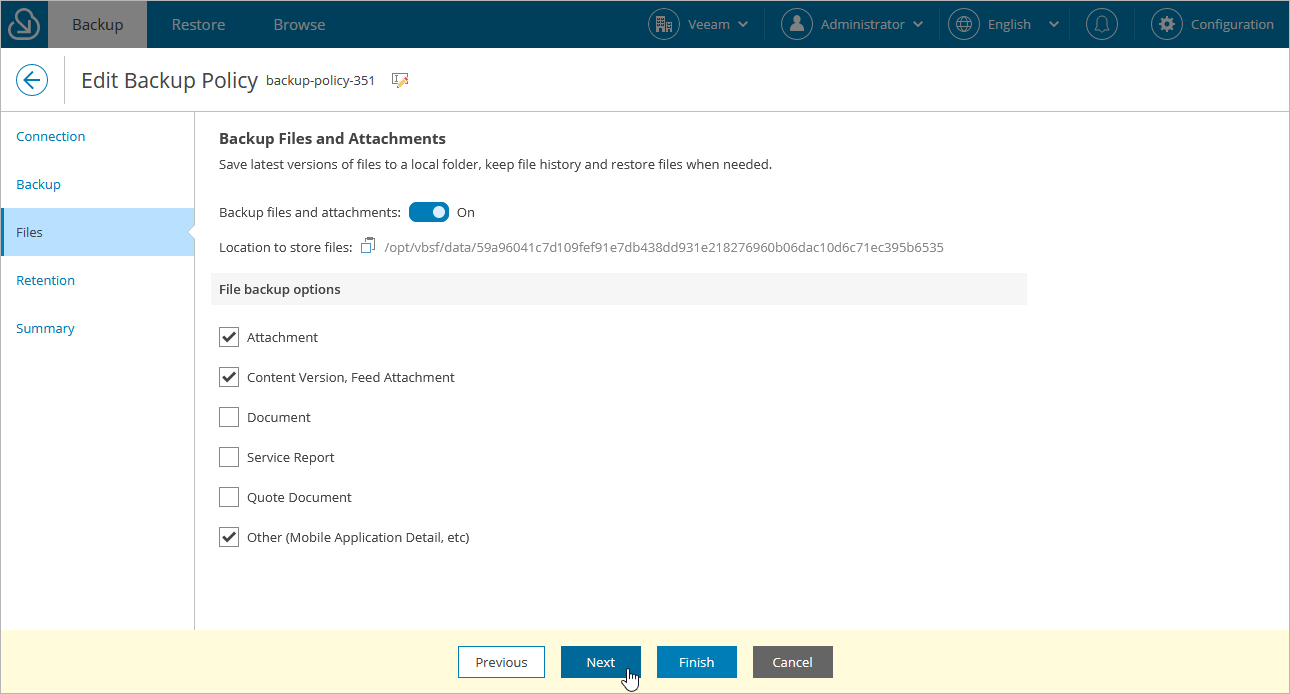
Task: Uncheck Other (Mobile Application Detail, etc) checkbox
Action: click(x=229, y=537)
